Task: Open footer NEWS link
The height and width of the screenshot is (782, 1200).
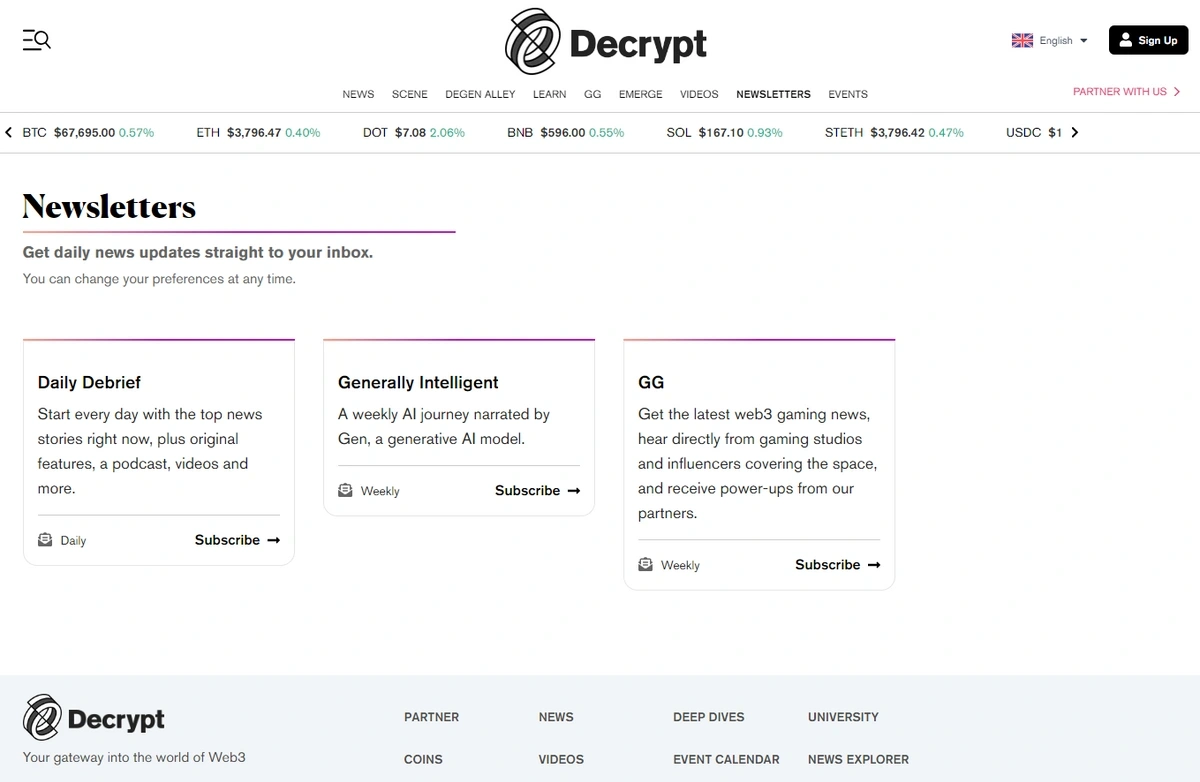Action: 556,717
